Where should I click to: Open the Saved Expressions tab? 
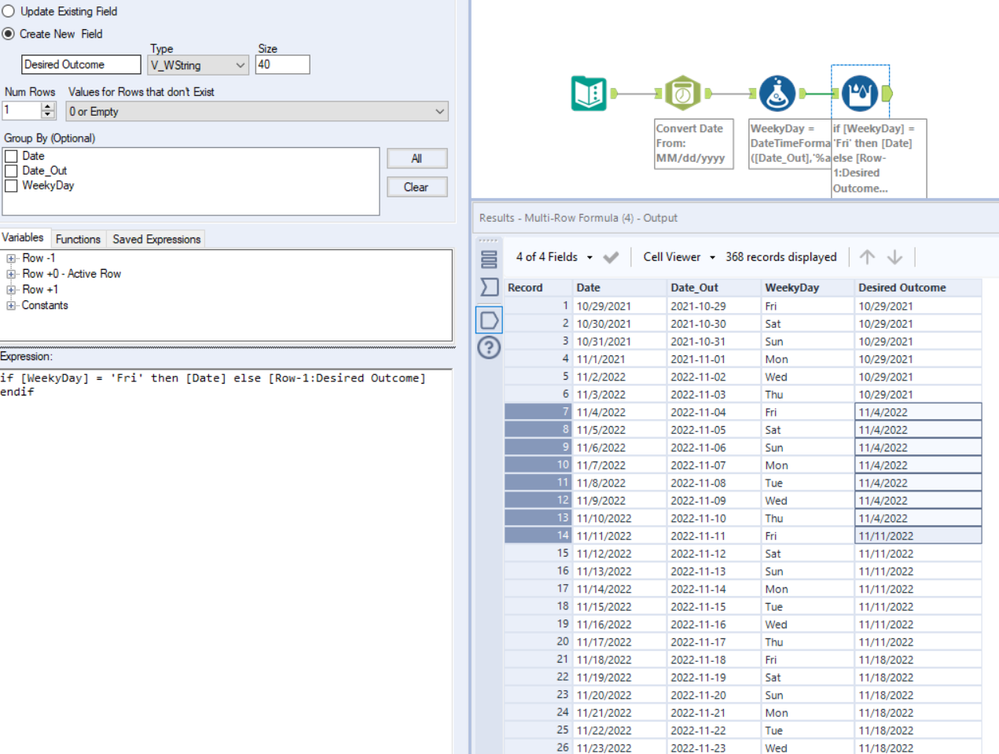(156, 239)
